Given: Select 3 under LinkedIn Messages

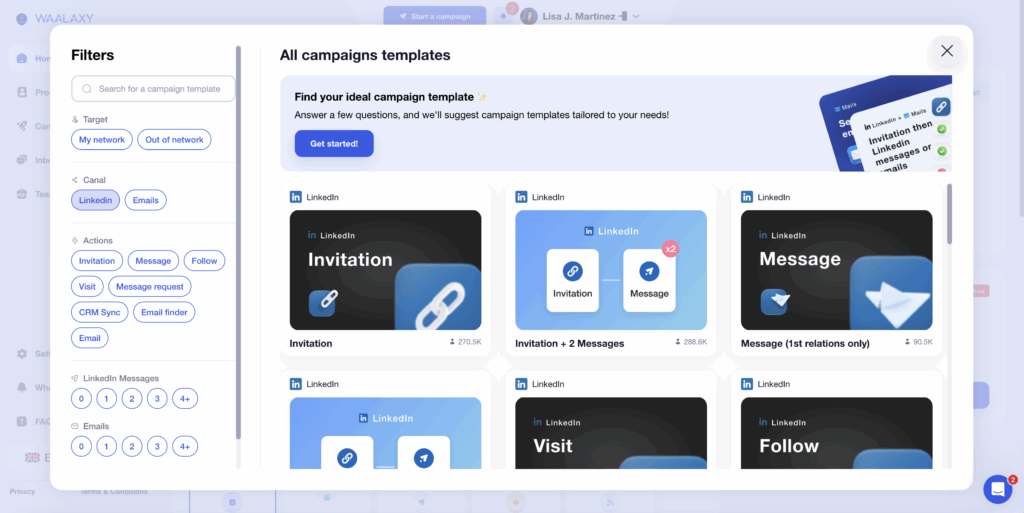Looking at the screenshot, I should click(157, 398).
